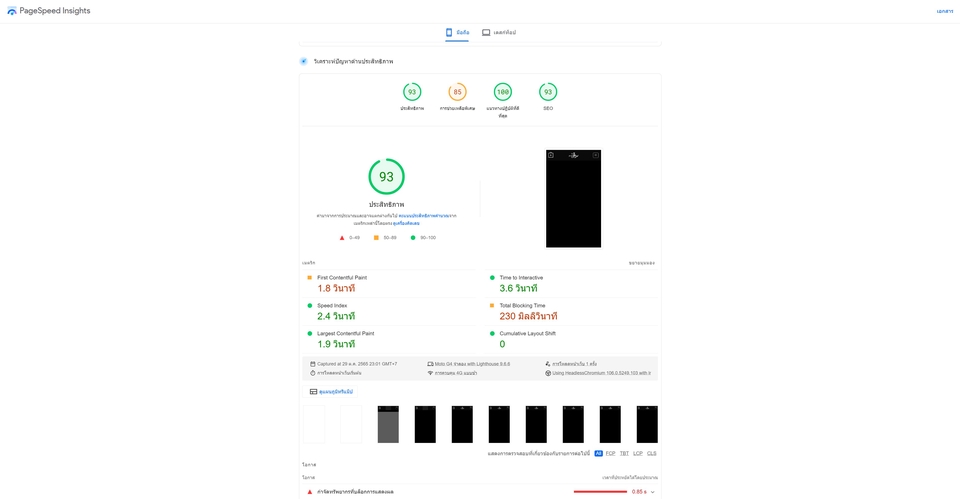Open the performance score calculation link
This screenshot has width=960, height=499.
(x=423, y=216)
